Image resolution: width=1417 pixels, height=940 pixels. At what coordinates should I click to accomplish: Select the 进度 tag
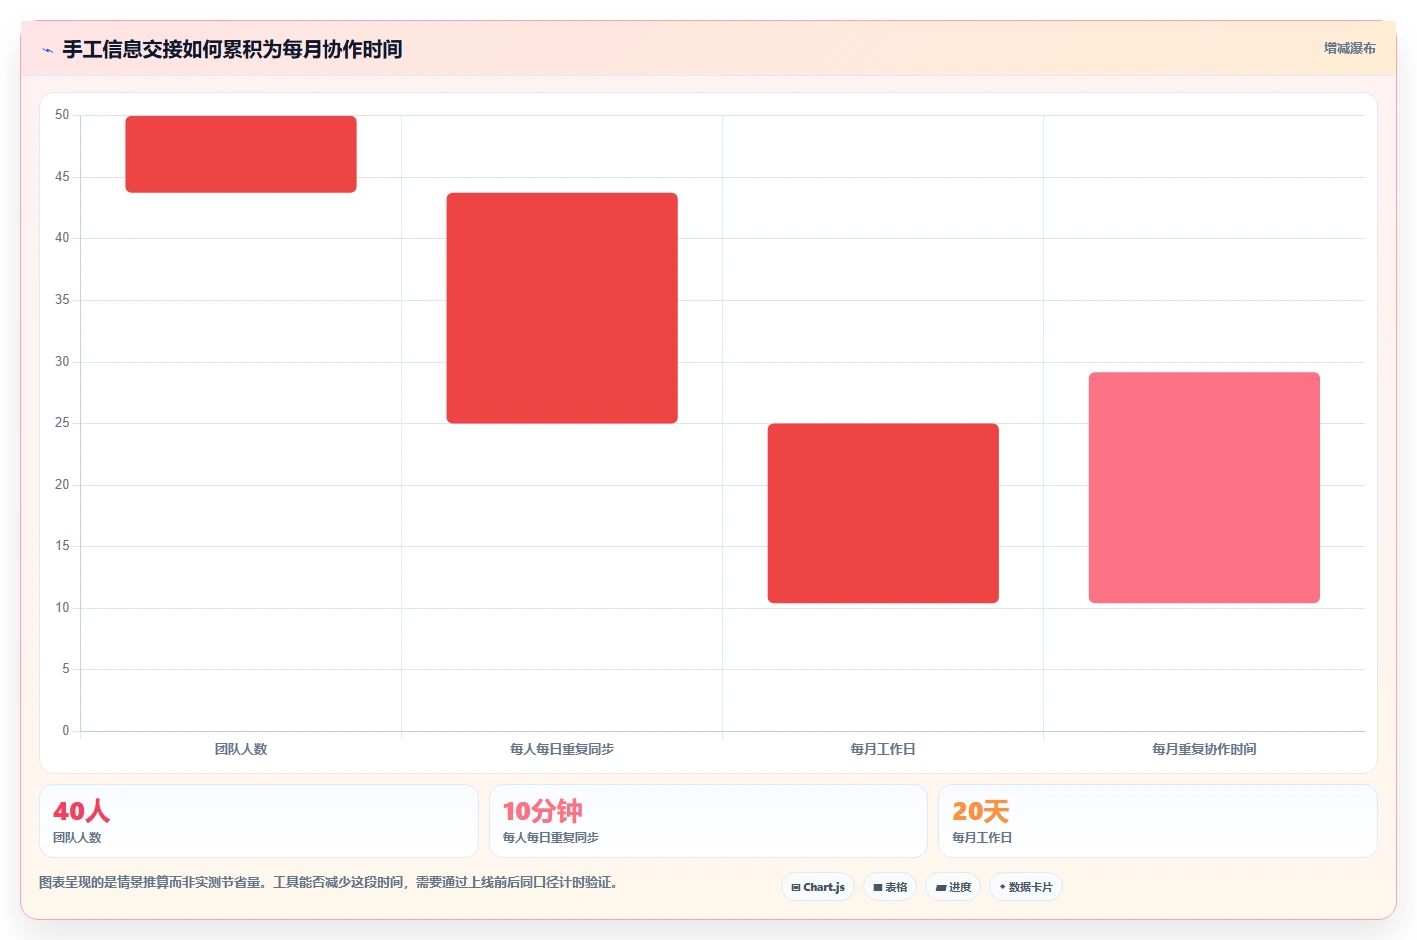(x=953, y=887)
